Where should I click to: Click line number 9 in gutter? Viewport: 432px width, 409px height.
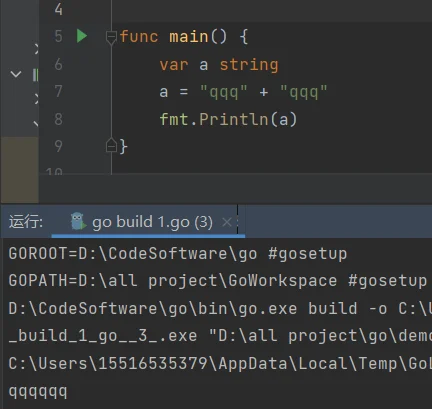(58, 146)
